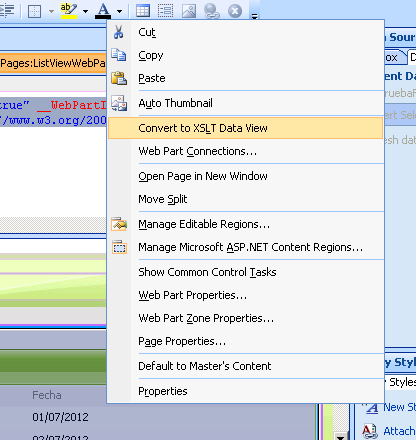
Task: Select Move Split menu entry
Action: click(246, 199)
